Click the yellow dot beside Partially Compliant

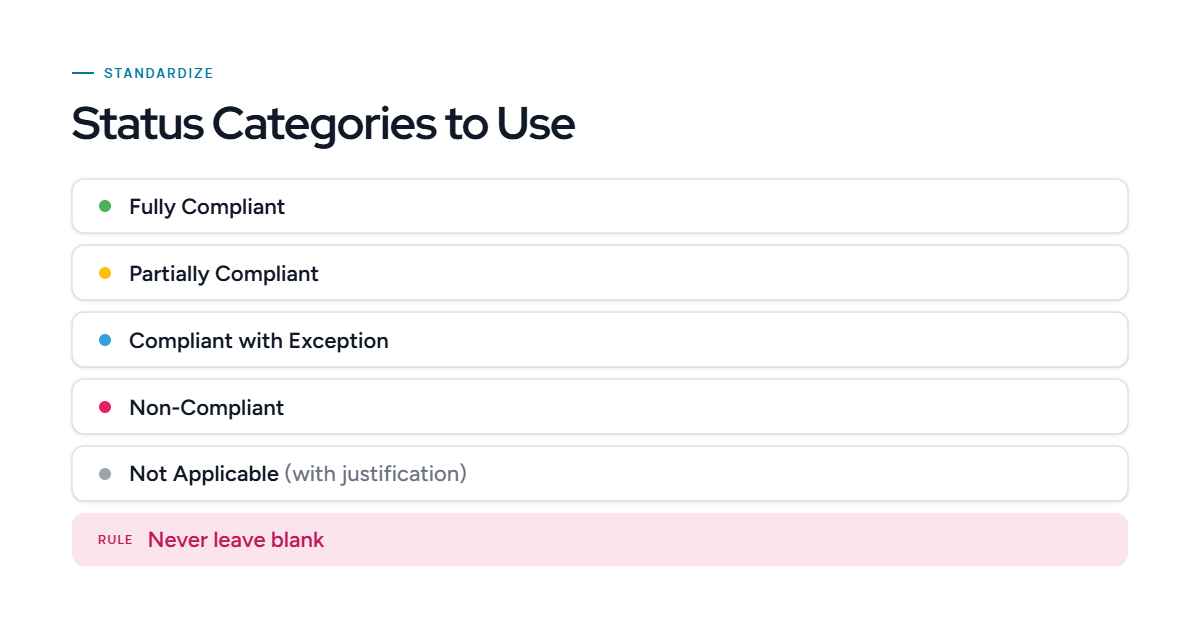coord(105,273)
